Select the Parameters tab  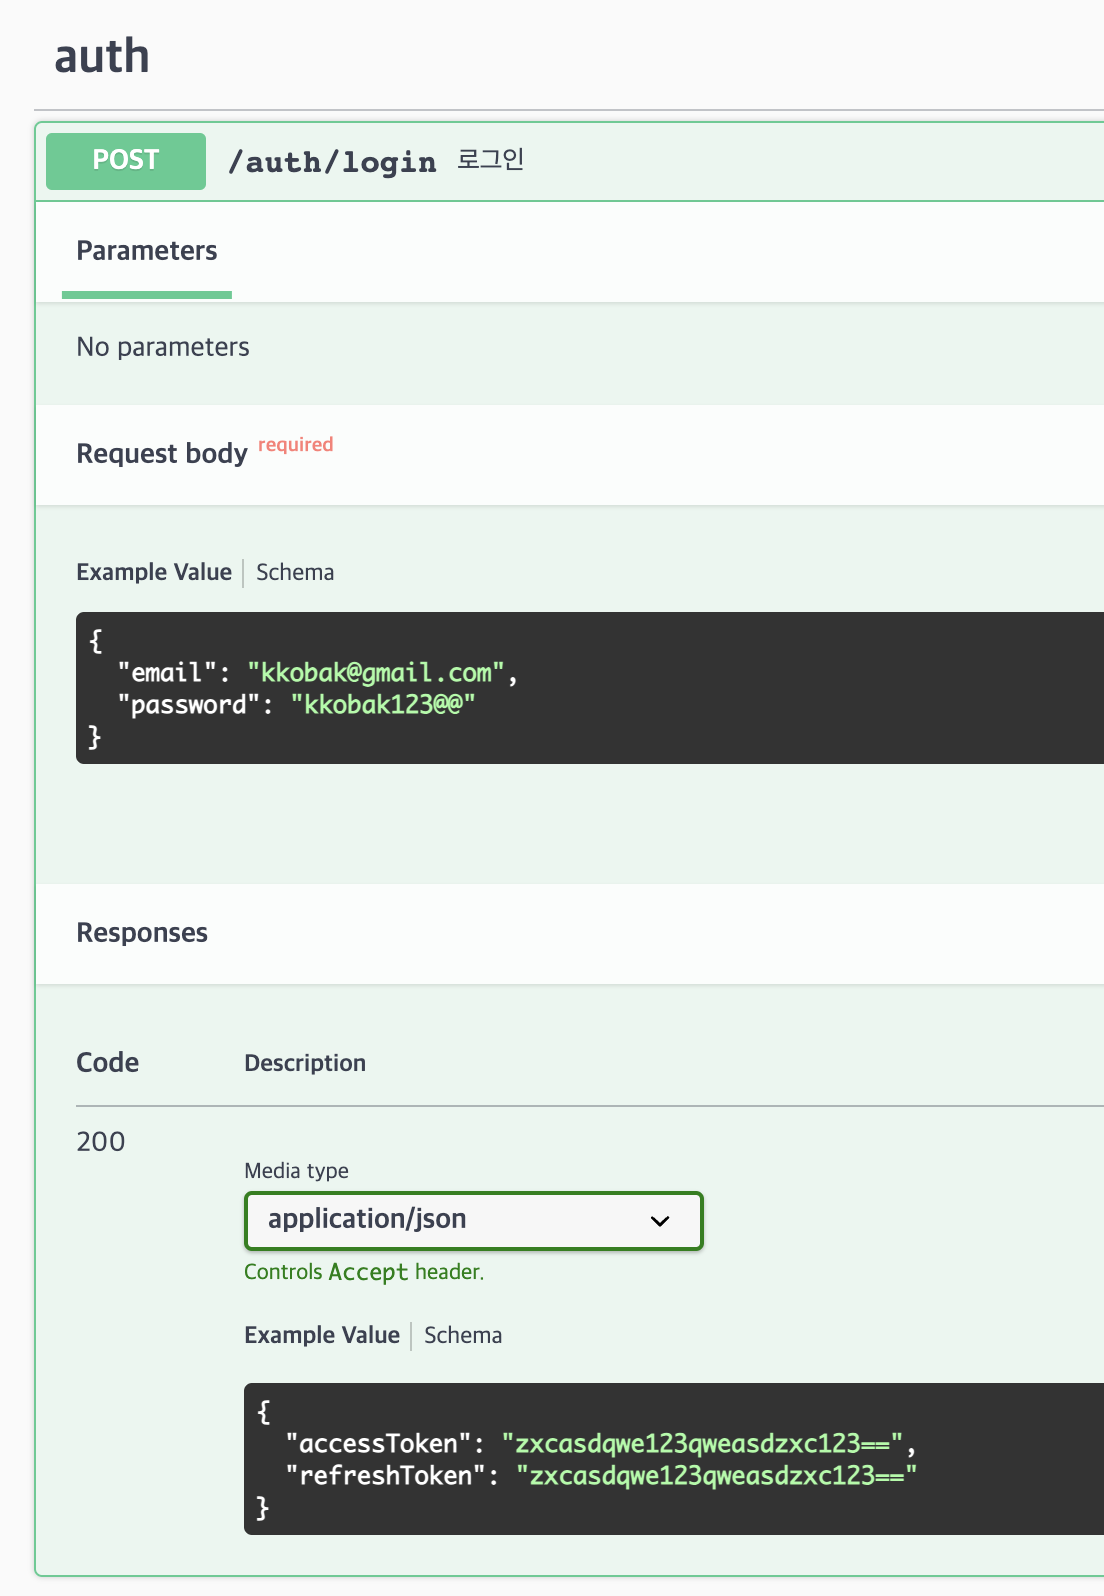click(147, 251)
